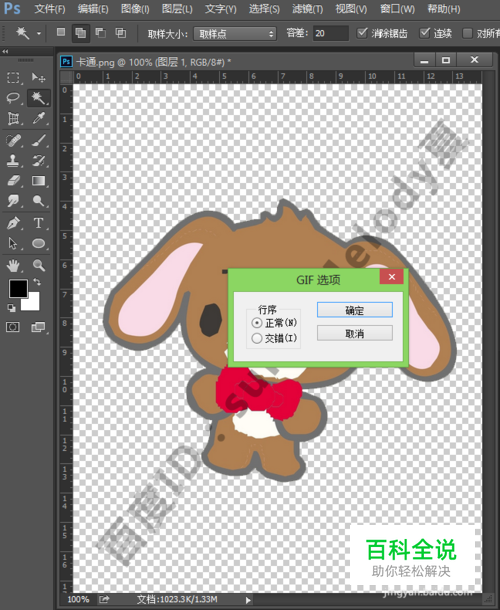Viewport: 500px width, 610px height.
Task: Toggle the 消除锯齿 anti-alias checkbox
Action: tap(362, 33)
